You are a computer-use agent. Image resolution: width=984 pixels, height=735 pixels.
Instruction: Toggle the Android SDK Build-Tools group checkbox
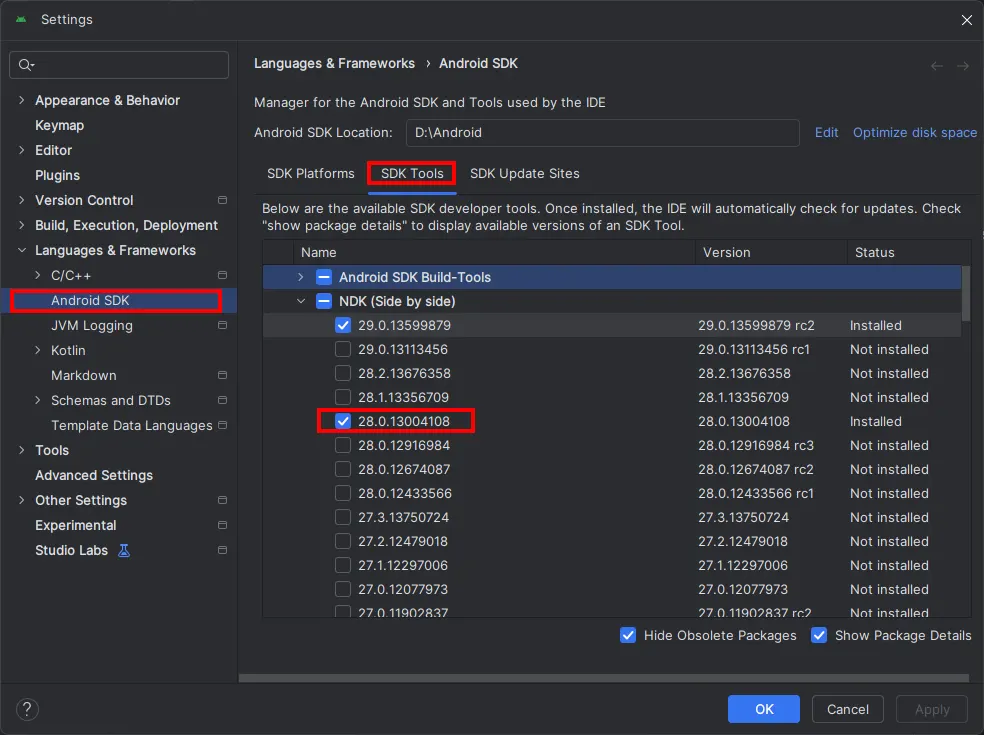324,277
